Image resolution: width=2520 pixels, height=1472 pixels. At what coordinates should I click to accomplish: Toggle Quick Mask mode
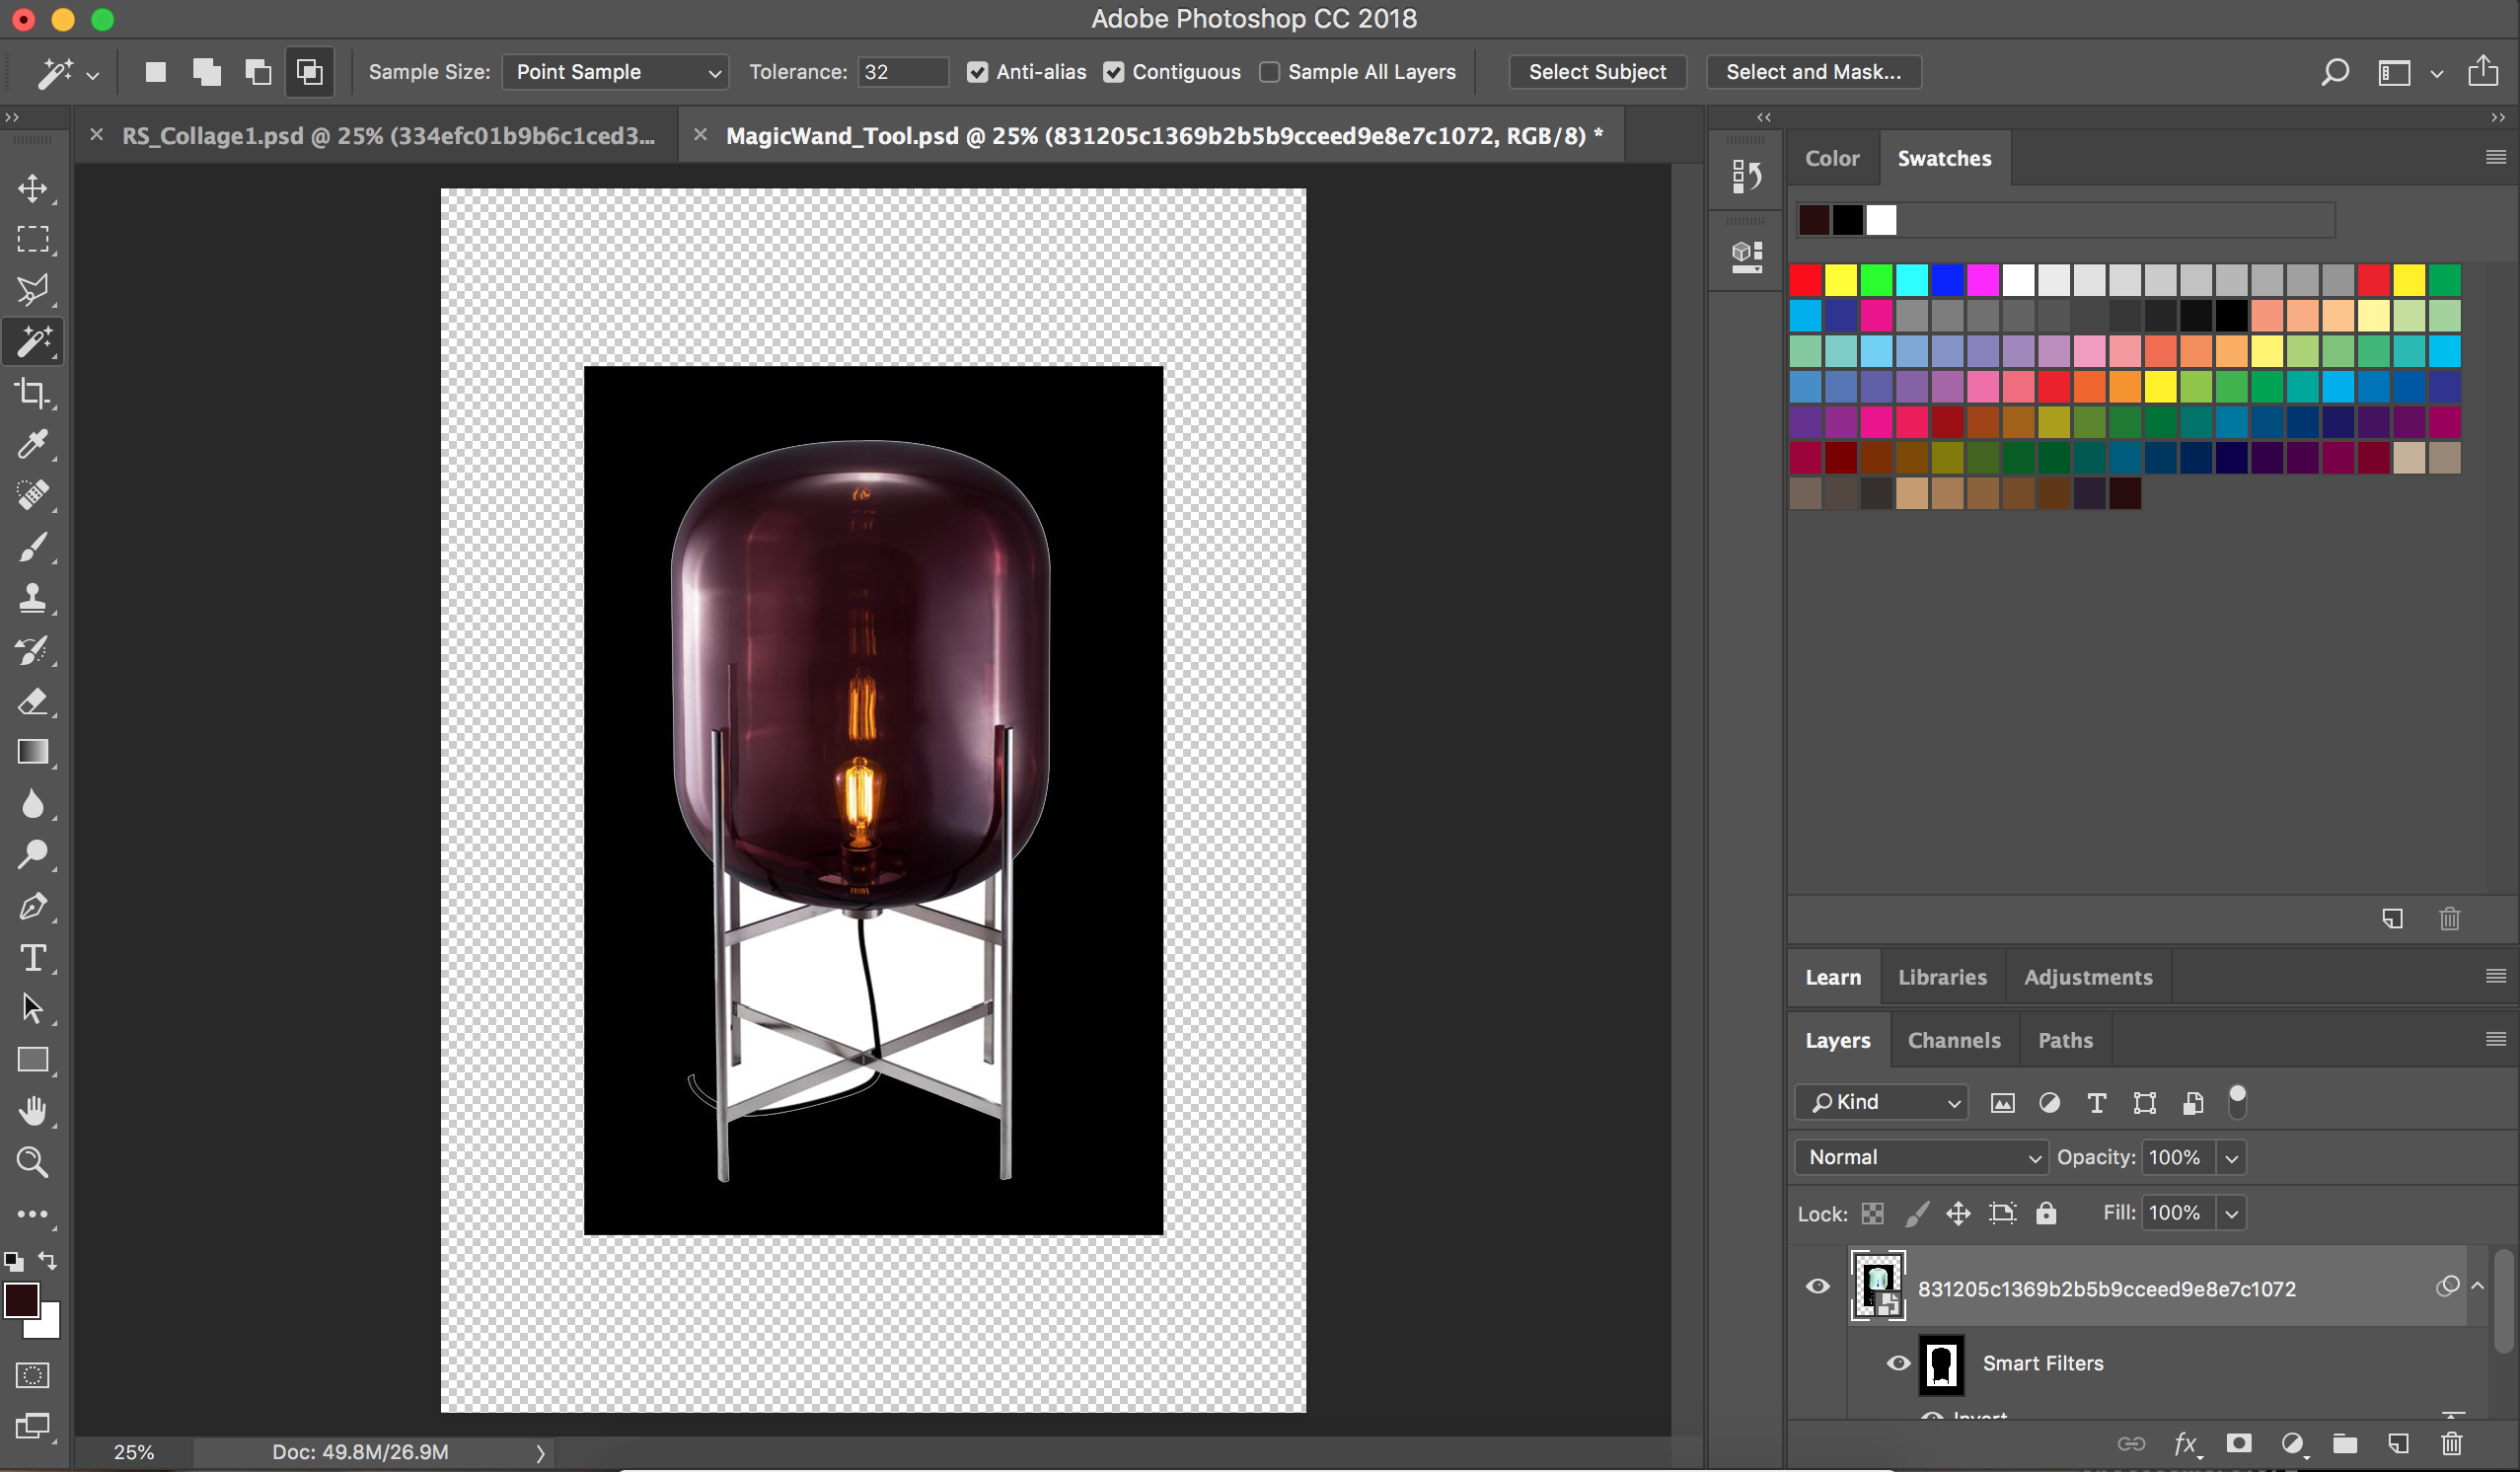coord(33,1375)
